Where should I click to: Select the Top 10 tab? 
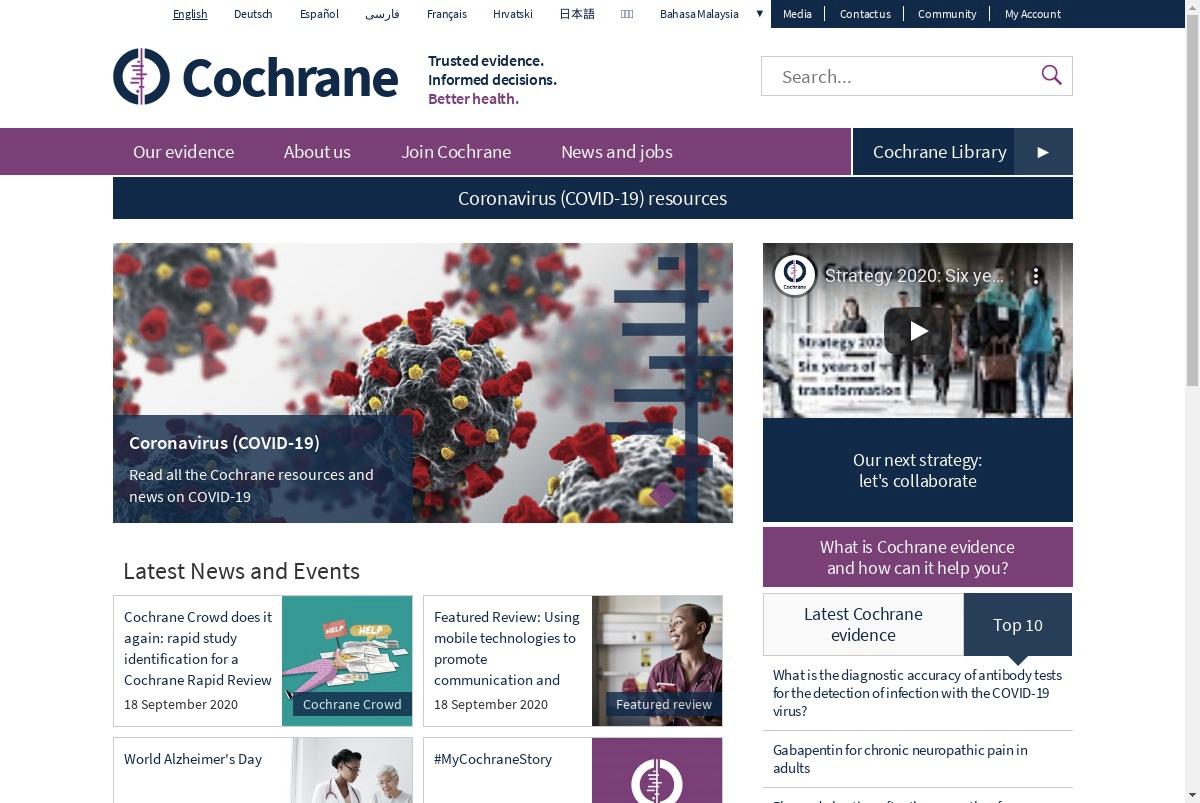click(x=1018, y=625)
